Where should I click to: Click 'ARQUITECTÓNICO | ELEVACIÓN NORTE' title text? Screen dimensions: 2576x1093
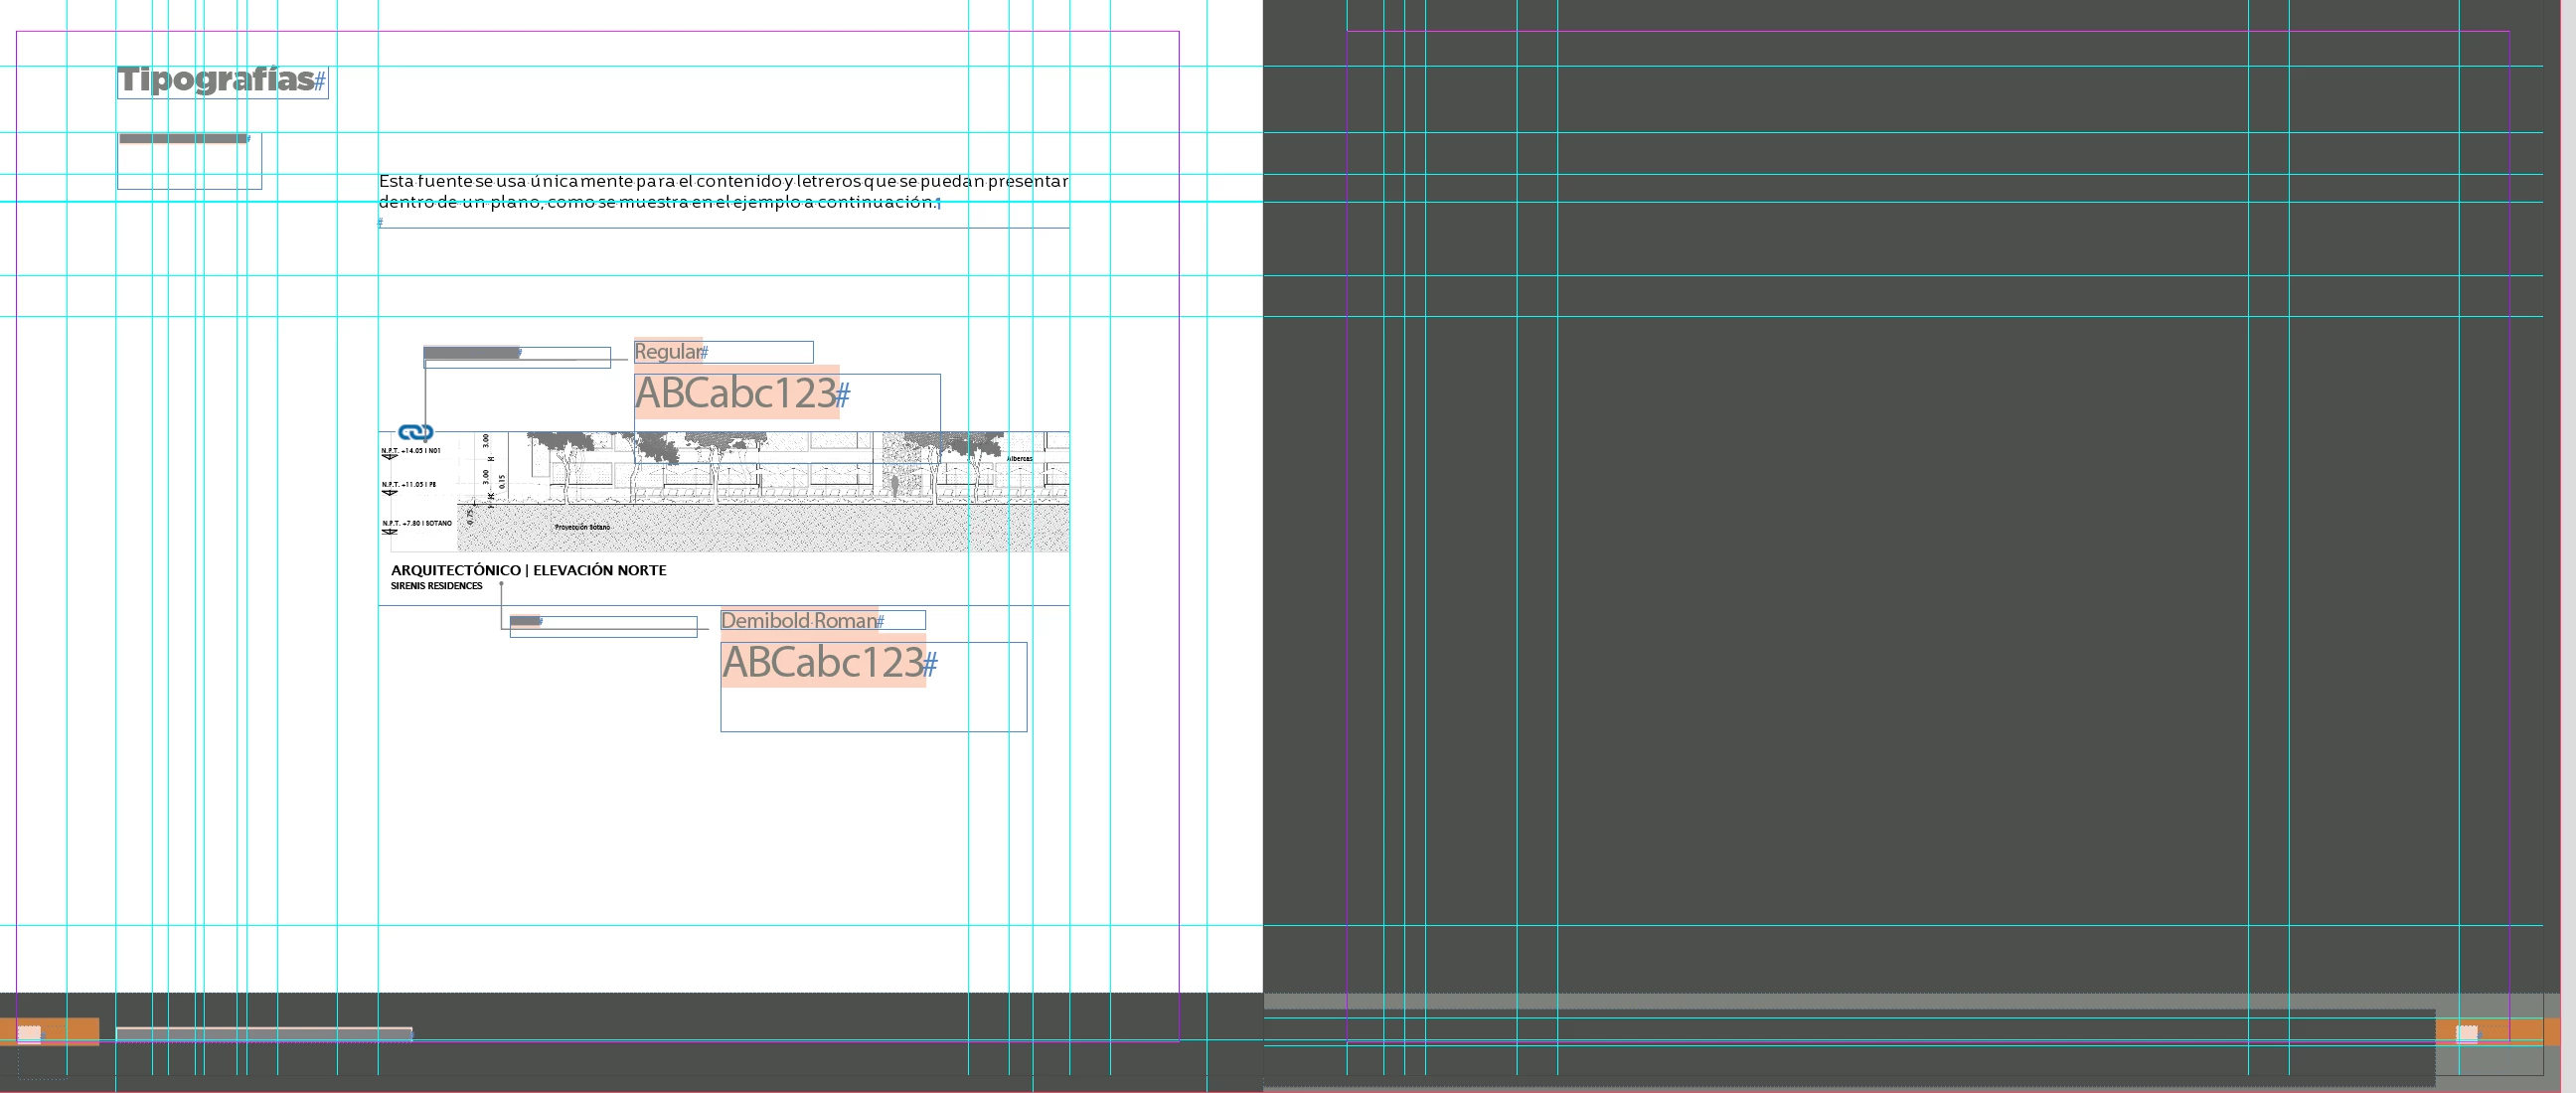(528, 570)
